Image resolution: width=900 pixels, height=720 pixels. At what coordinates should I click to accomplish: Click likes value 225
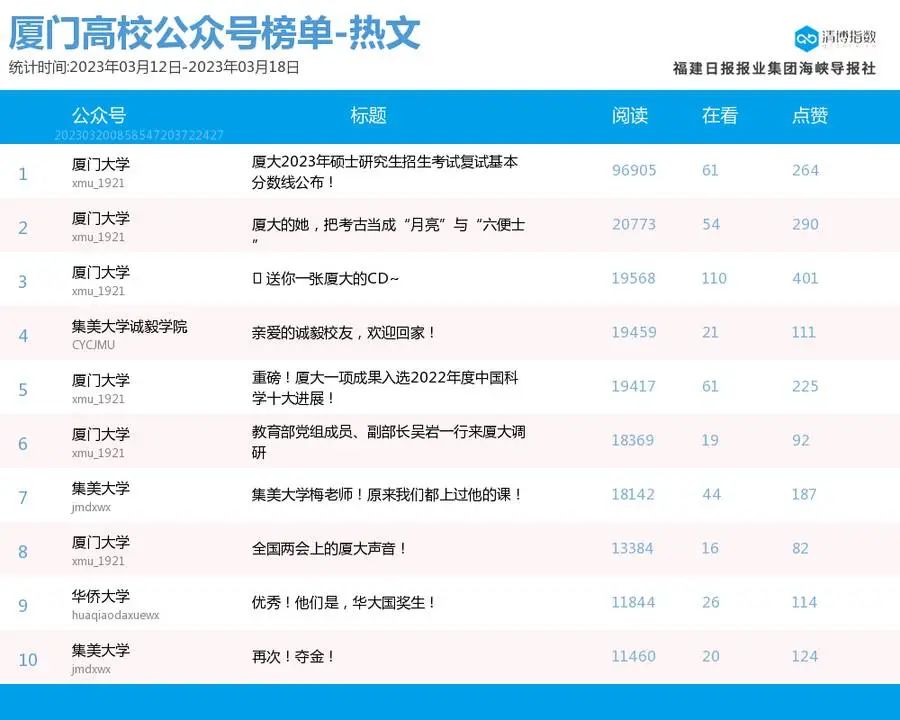805,386
